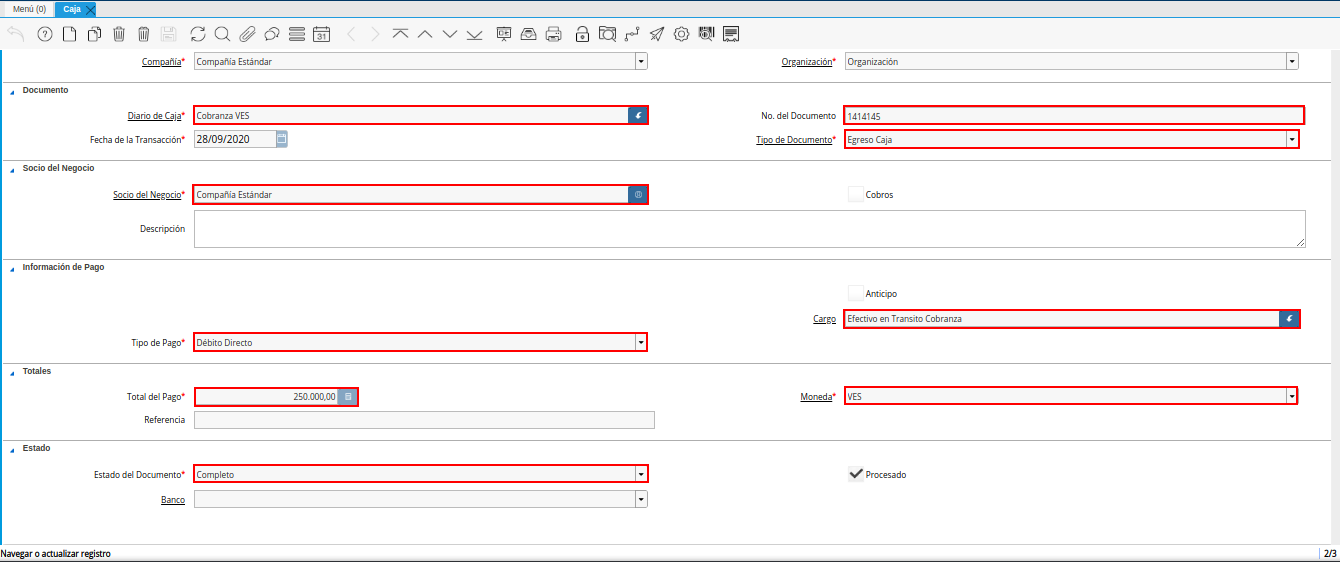The image size is (1340, 562).
Task: Open the Estado del Documento dropdown
Action: point(641,474)
